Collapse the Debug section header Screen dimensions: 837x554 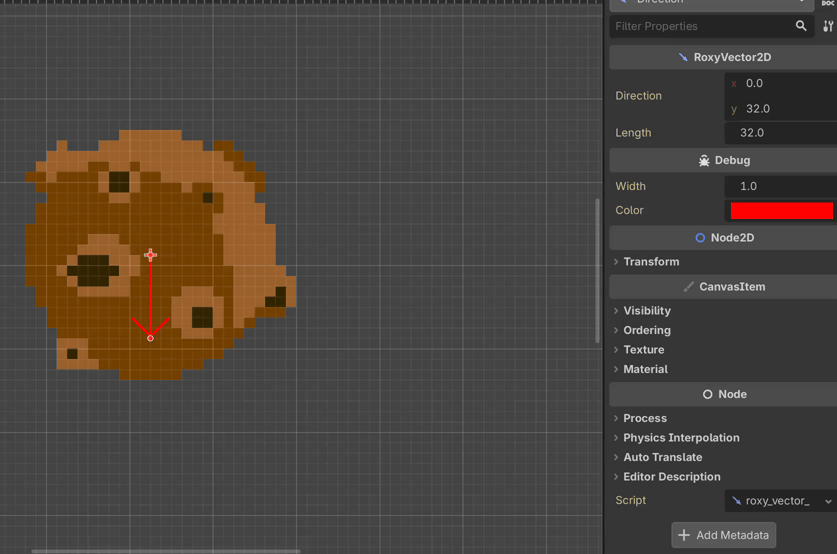point(723,160)
